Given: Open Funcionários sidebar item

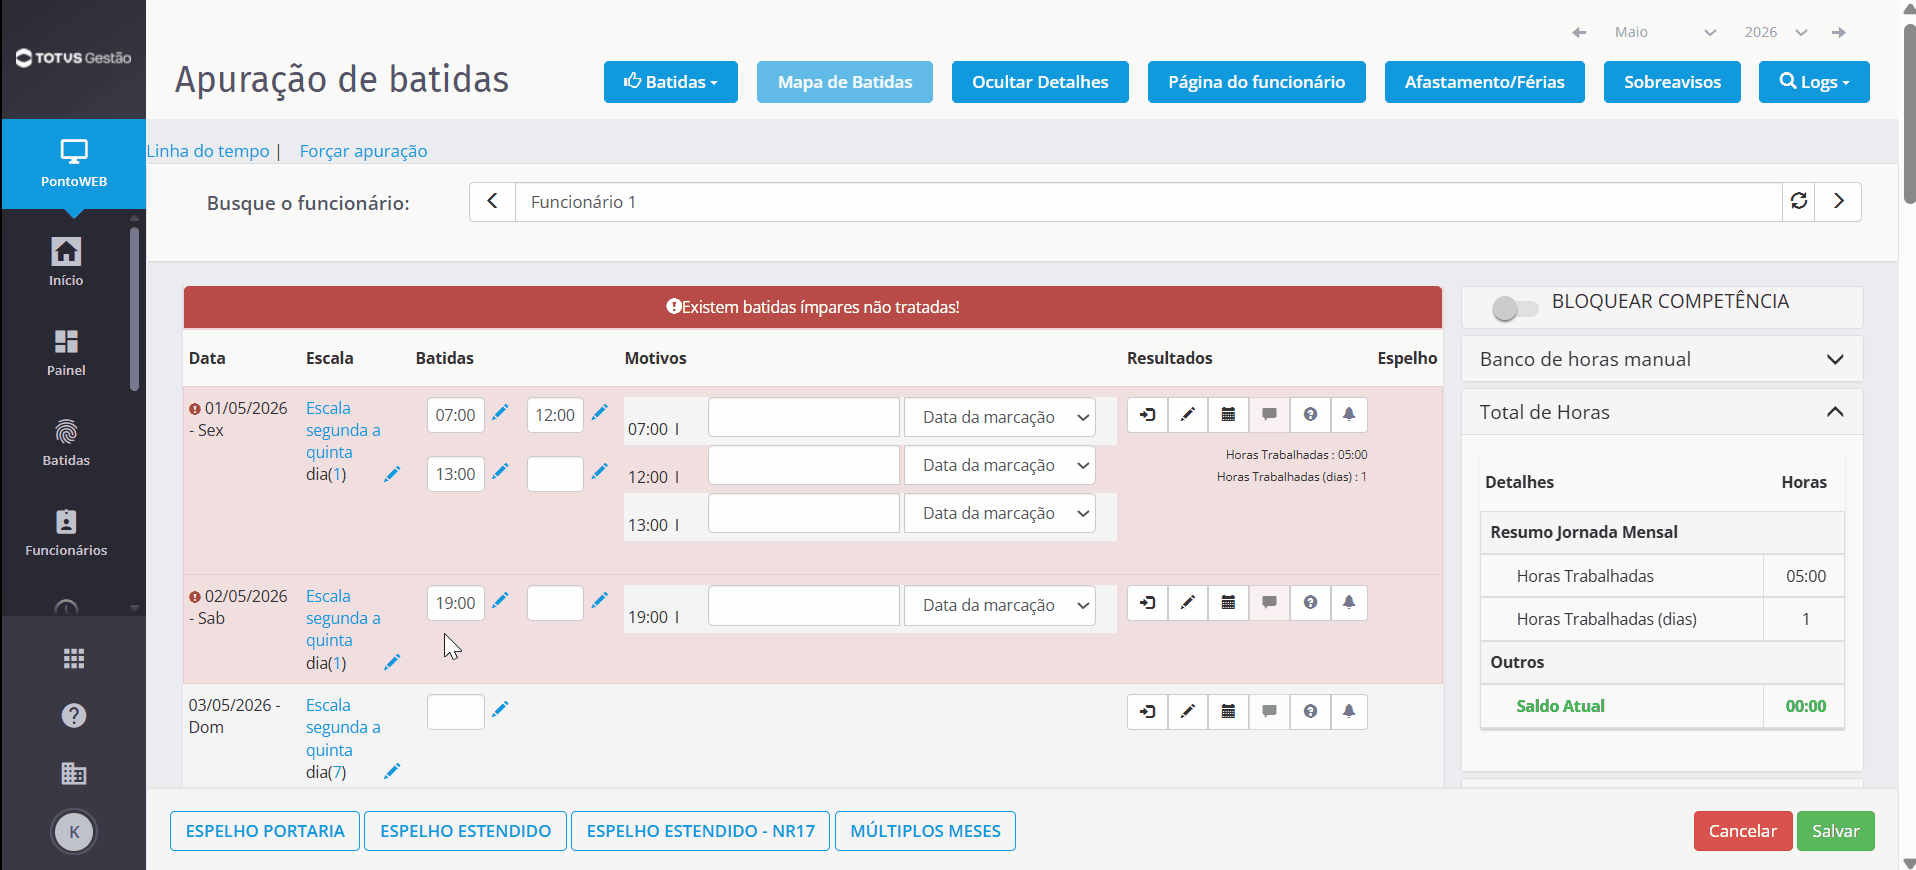Looking at the screenshot, I should click(x=66, y=532).
